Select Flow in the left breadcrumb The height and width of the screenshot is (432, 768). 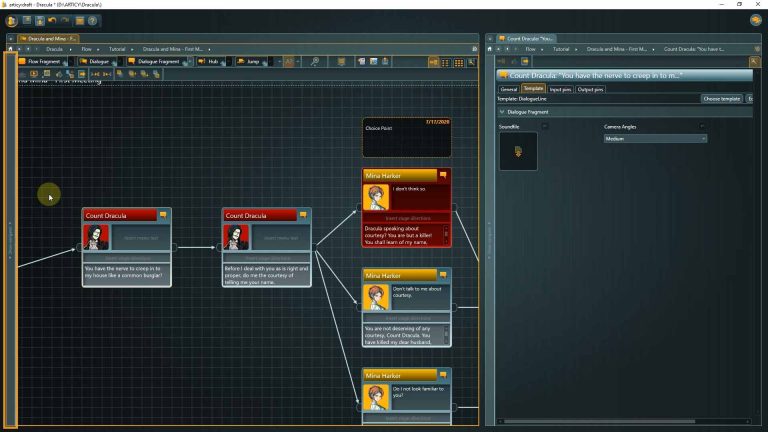click(x=86, y=49)
